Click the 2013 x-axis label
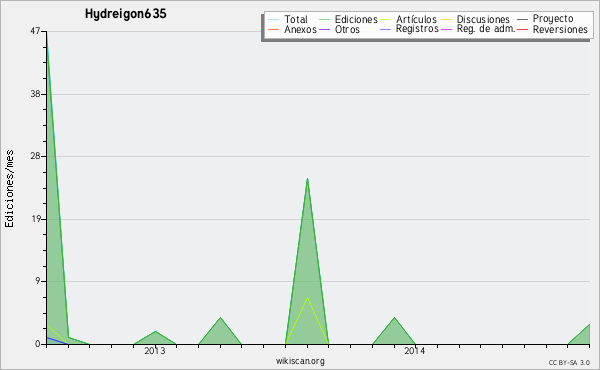The image size is (600, 370). pos(155,351)
